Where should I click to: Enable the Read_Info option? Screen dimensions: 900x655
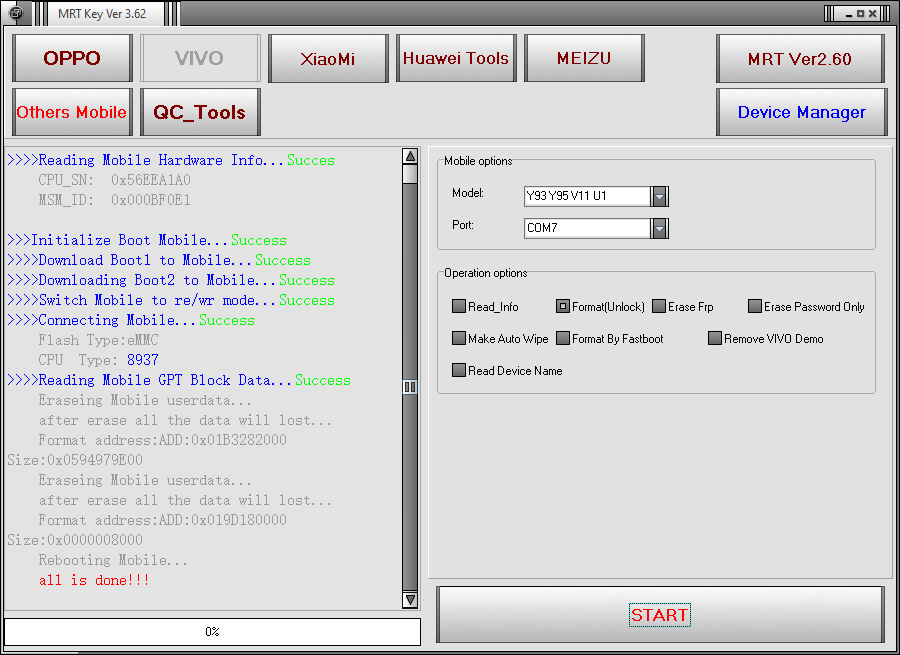459,307
